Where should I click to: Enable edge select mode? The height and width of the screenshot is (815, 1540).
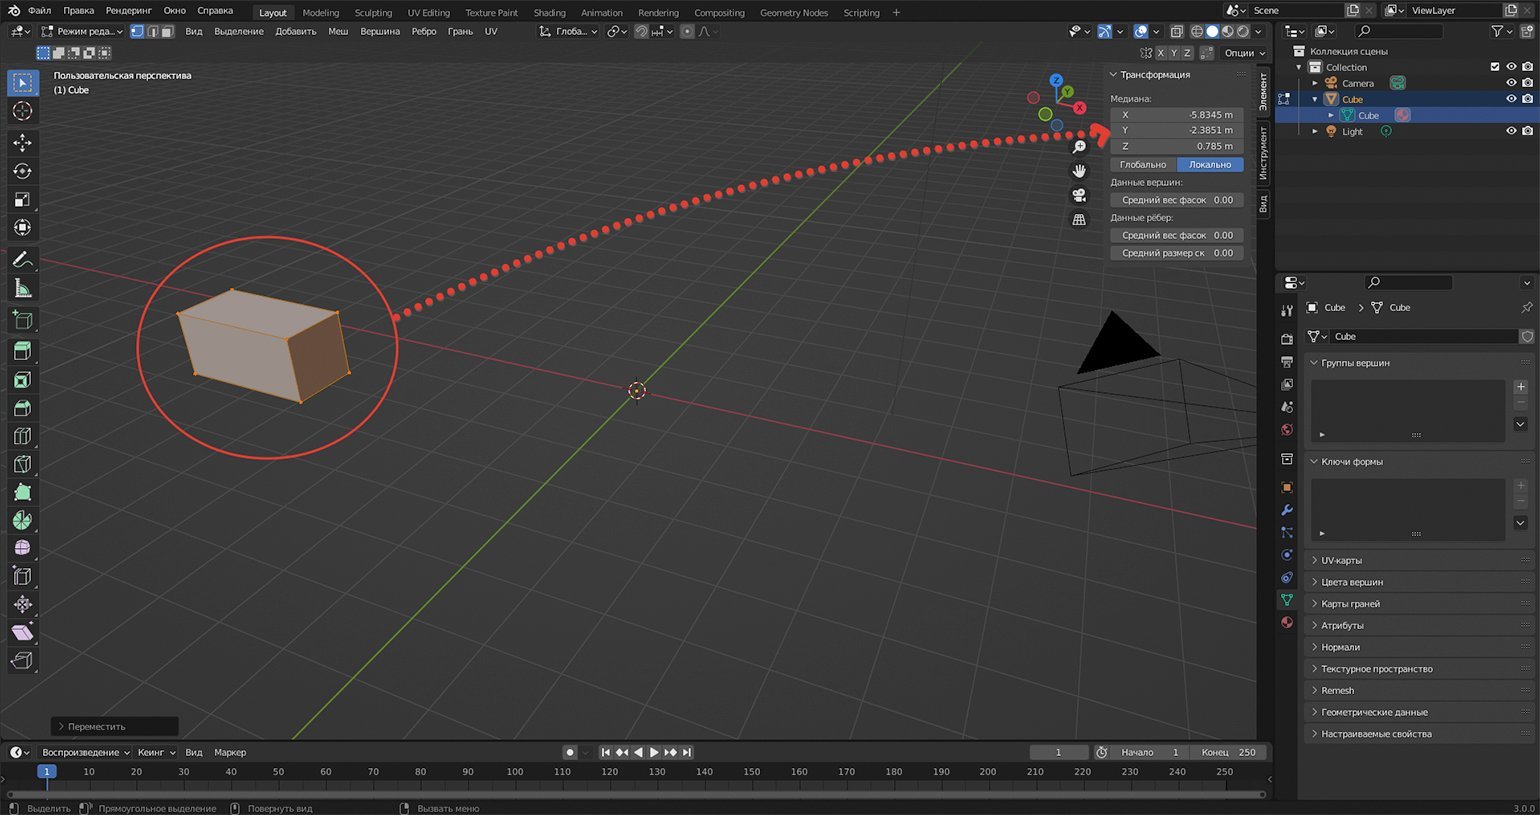point(152,31)
